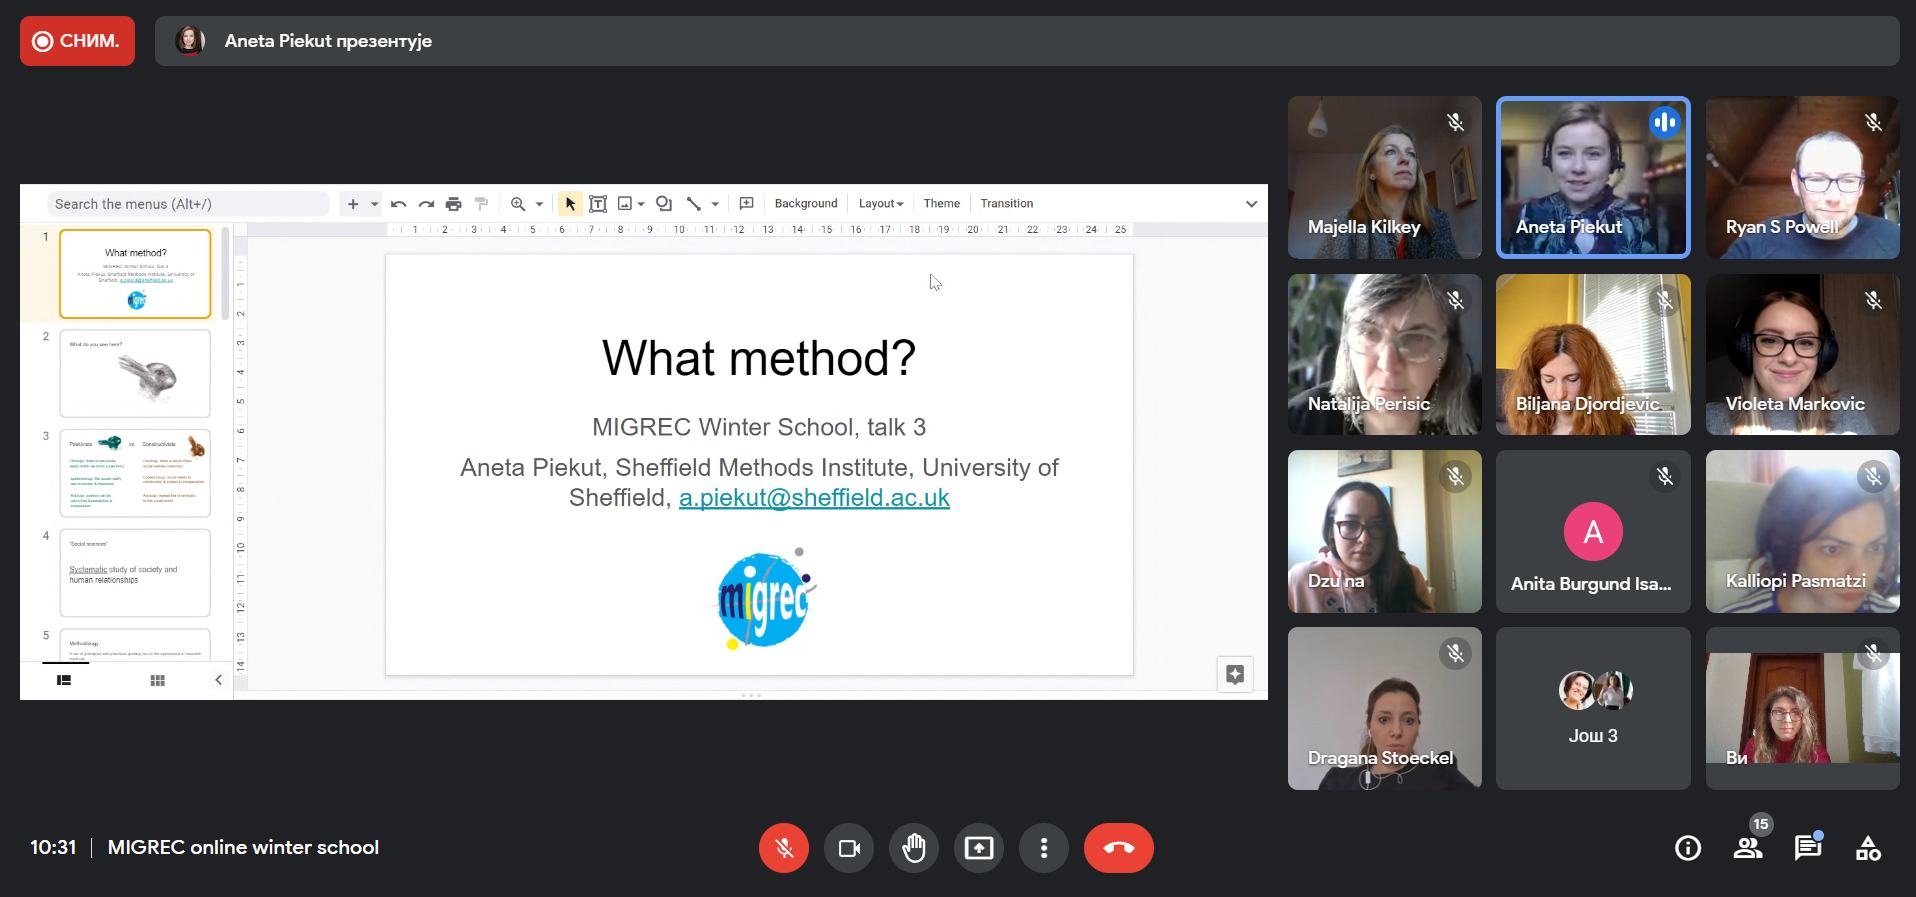
Task: Raise hand using the hand icon
Action: [x=913, y=848]
